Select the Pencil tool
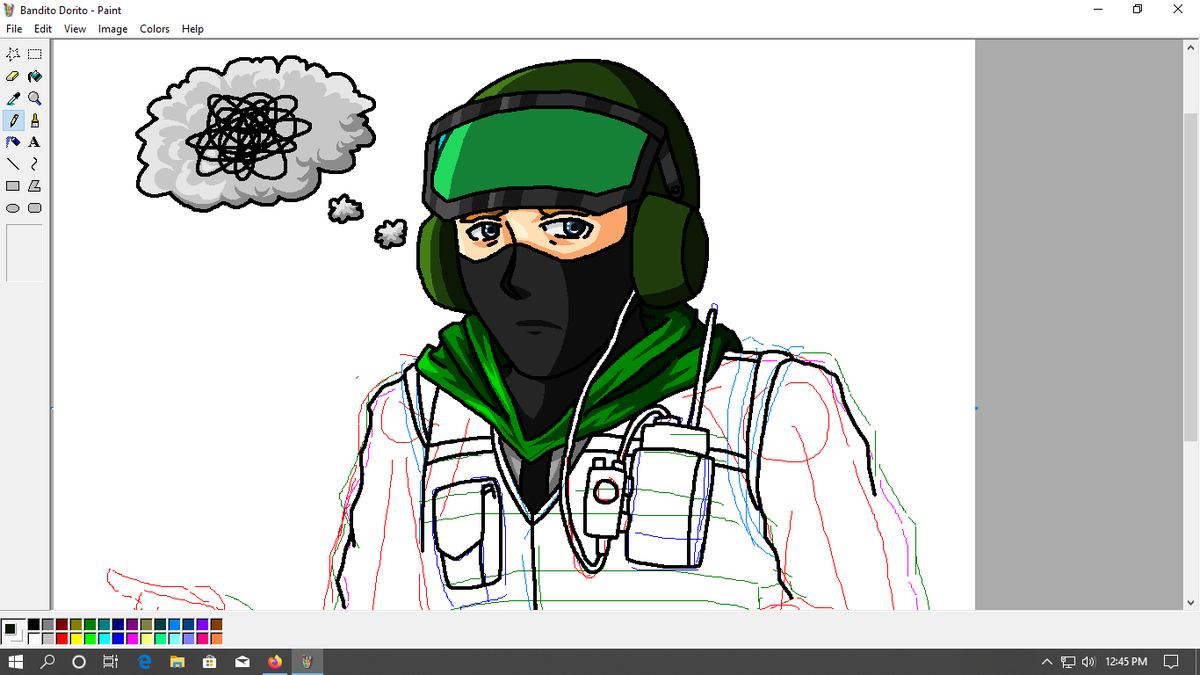1200x675 pixels. (x=13, y=120)
